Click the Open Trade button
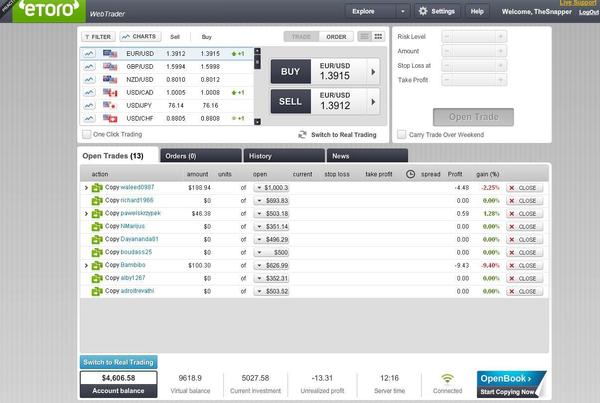Screen dimensions: 600x403 pyautogui.click(x=473, y=117)
